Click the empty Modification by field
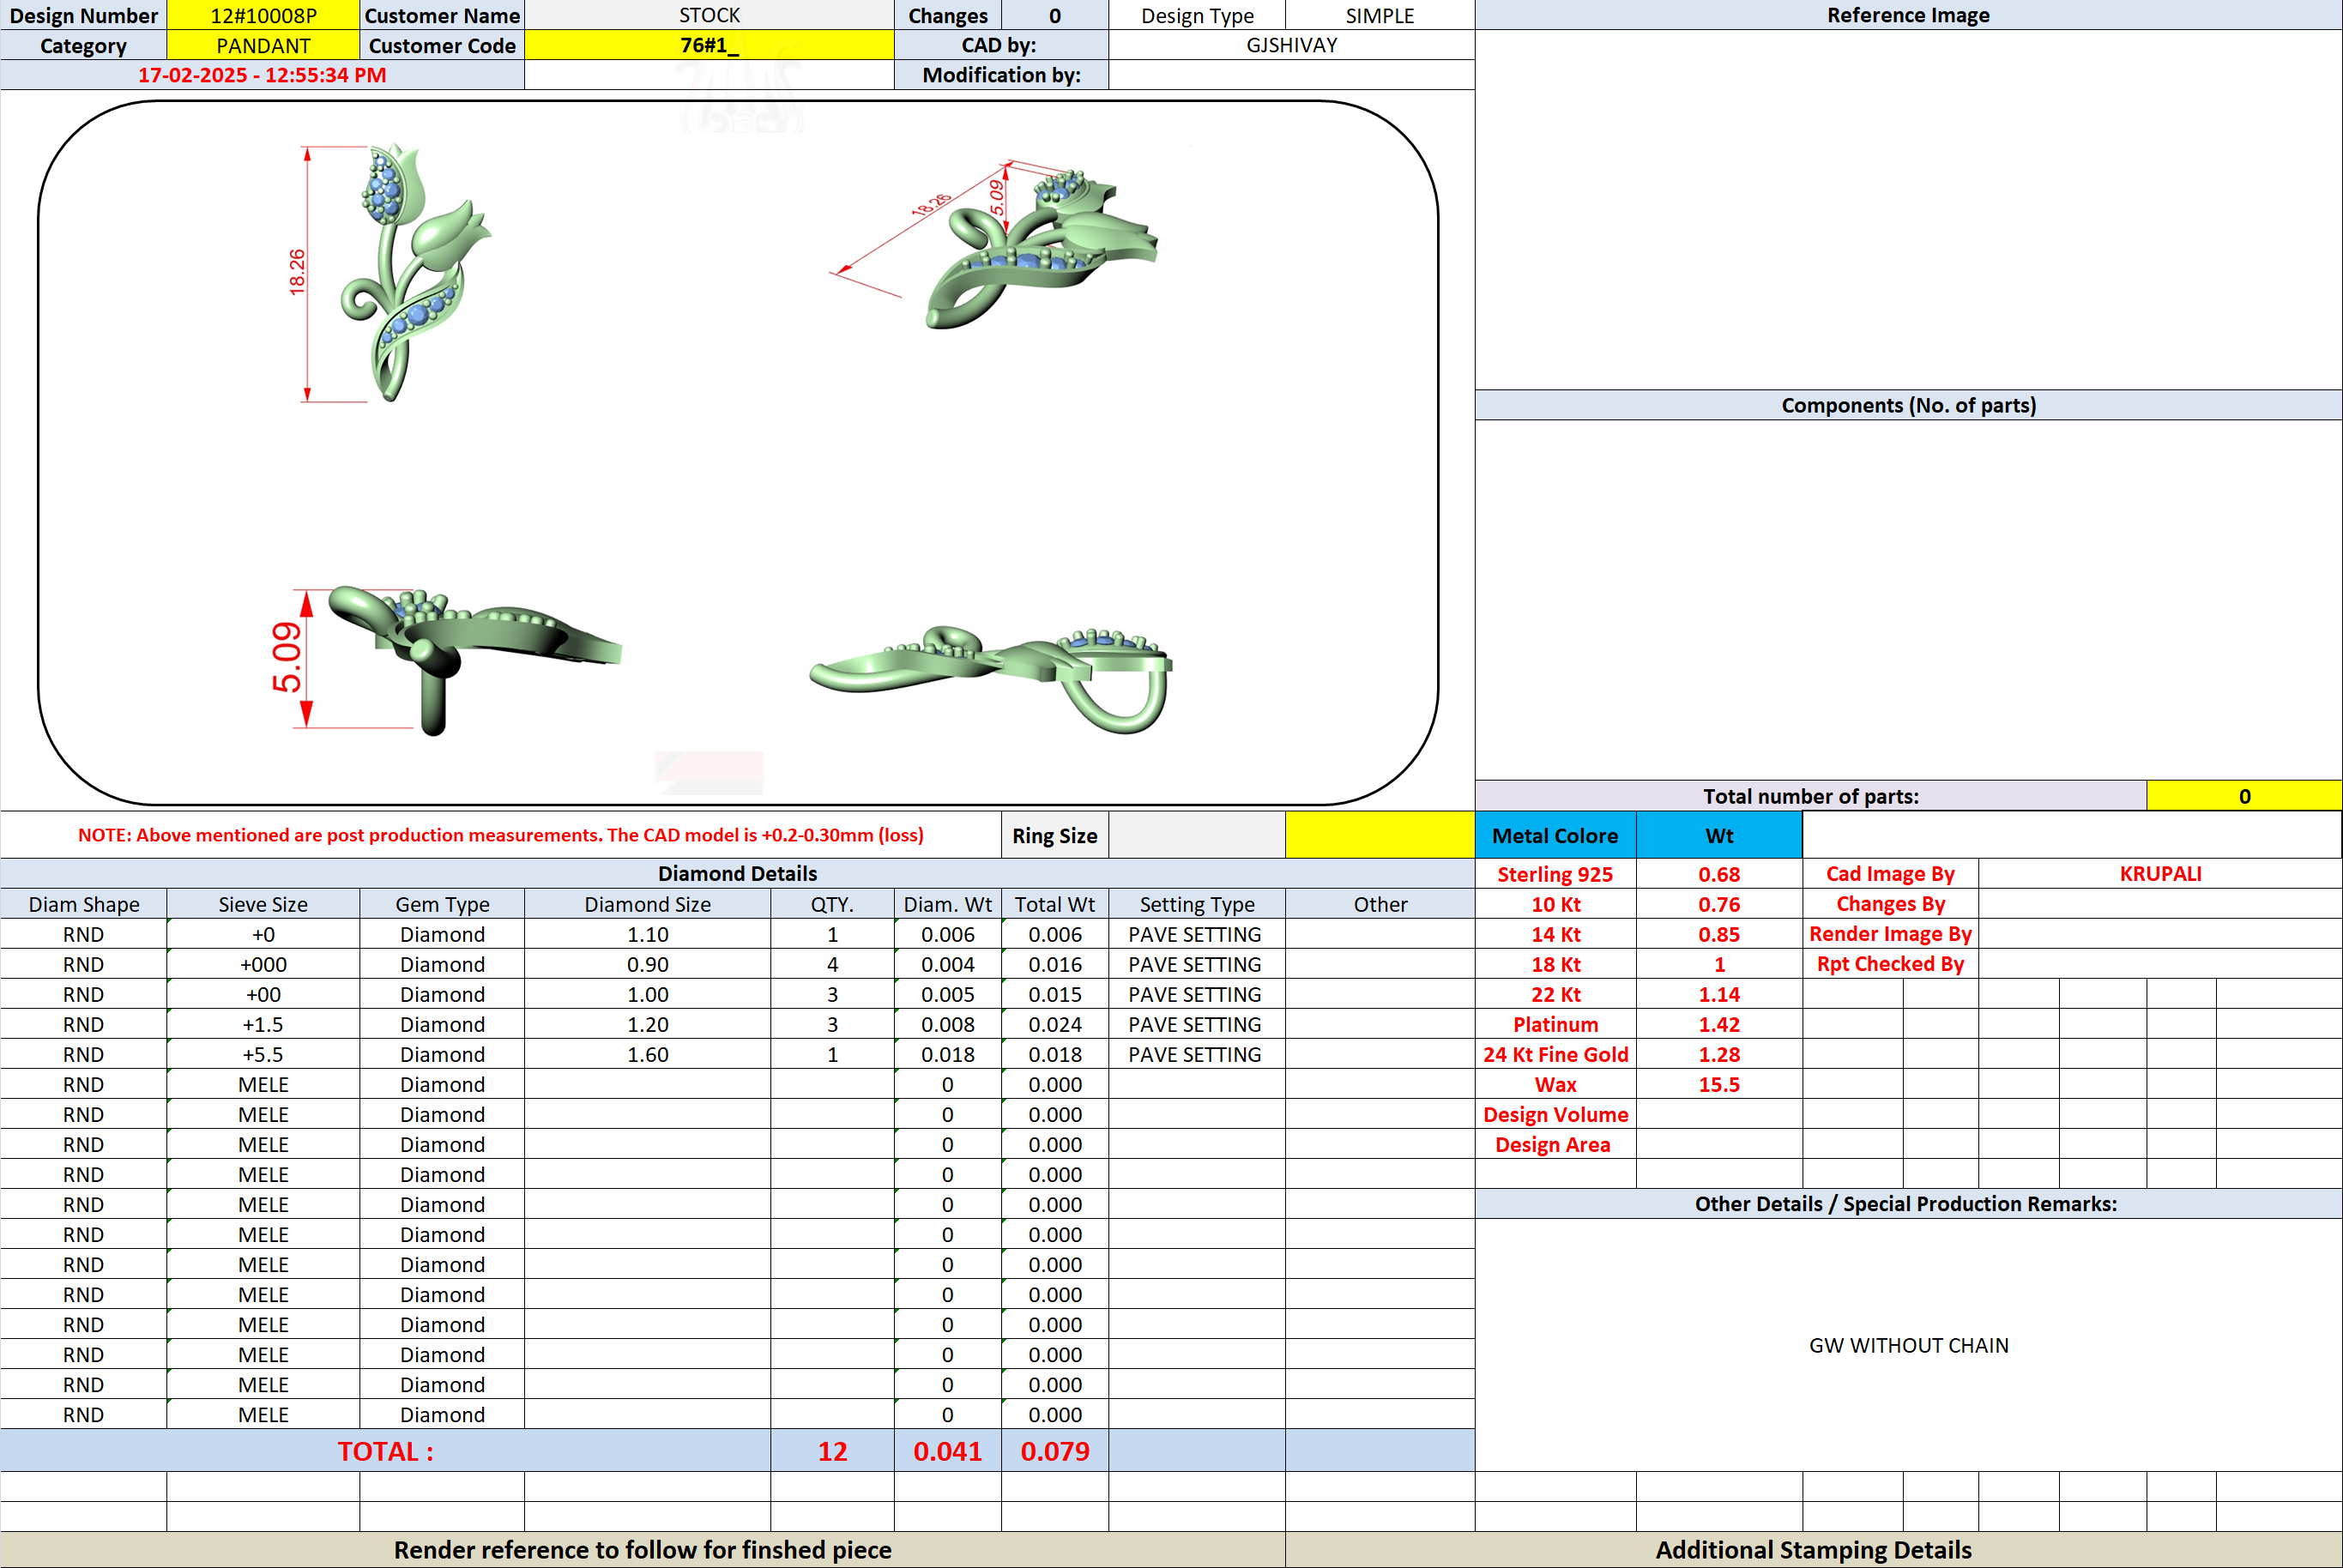 [1291, 75]
